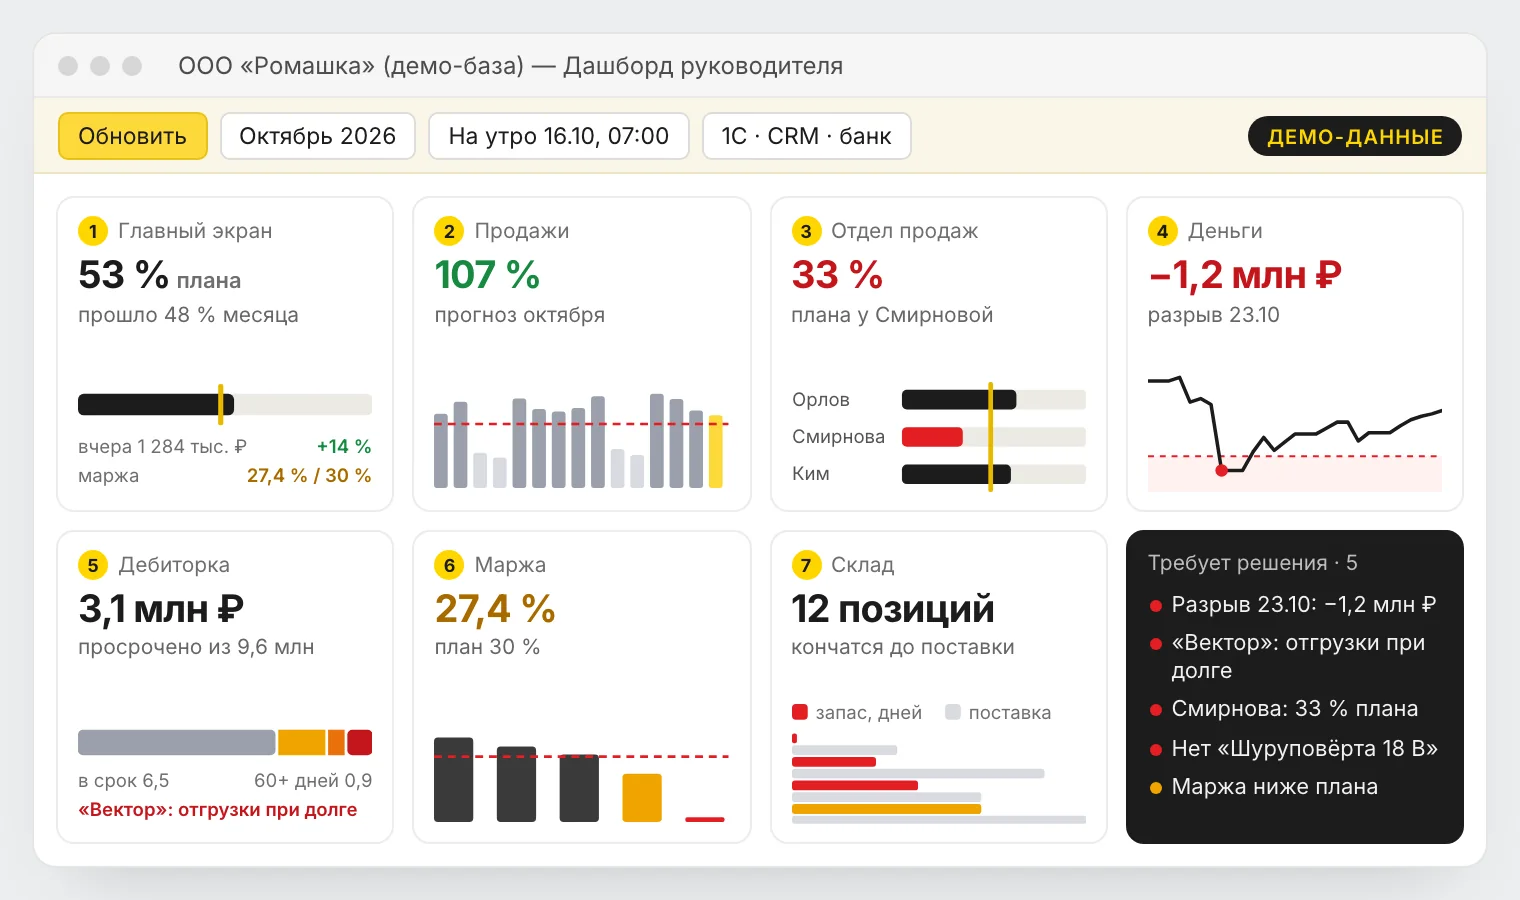Click the «Требует решения · 5» heading
This screenshot has height=900, width=1520.
tap(1253, 563)
